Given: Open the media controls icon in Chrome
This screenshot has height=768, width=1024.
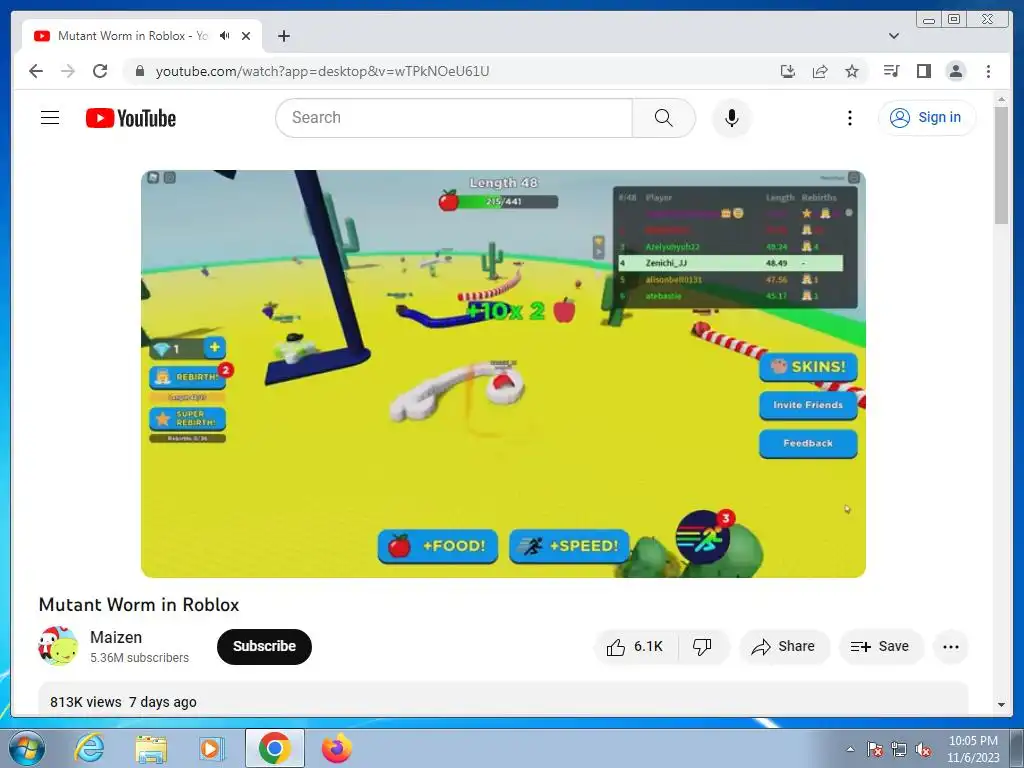Looking at the screenshot, I should pos(891,71).
